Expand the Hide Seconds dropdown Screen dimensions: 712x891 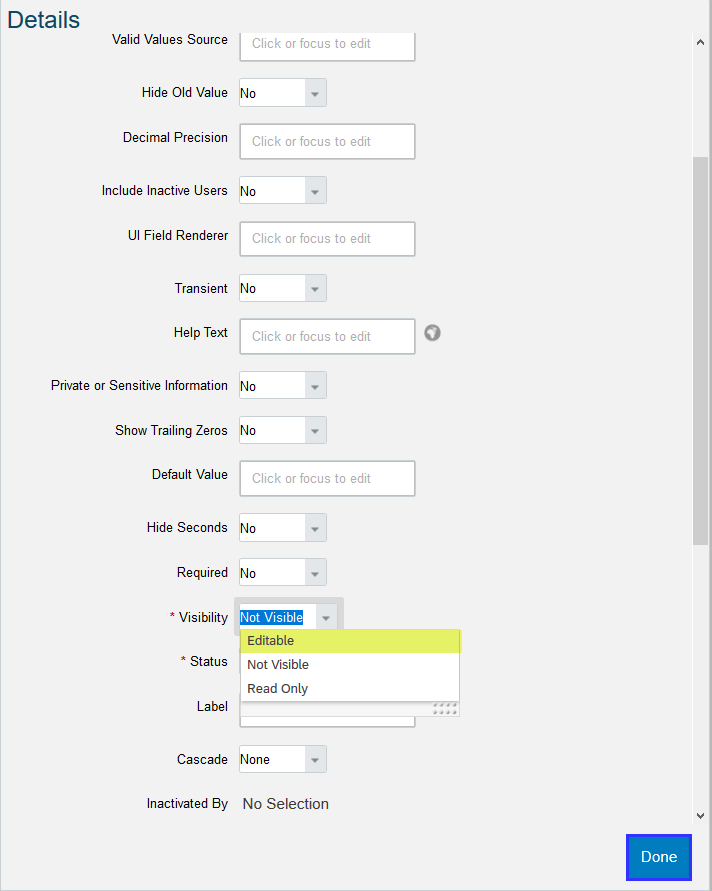pyautogui.click(x=315, y=528)
